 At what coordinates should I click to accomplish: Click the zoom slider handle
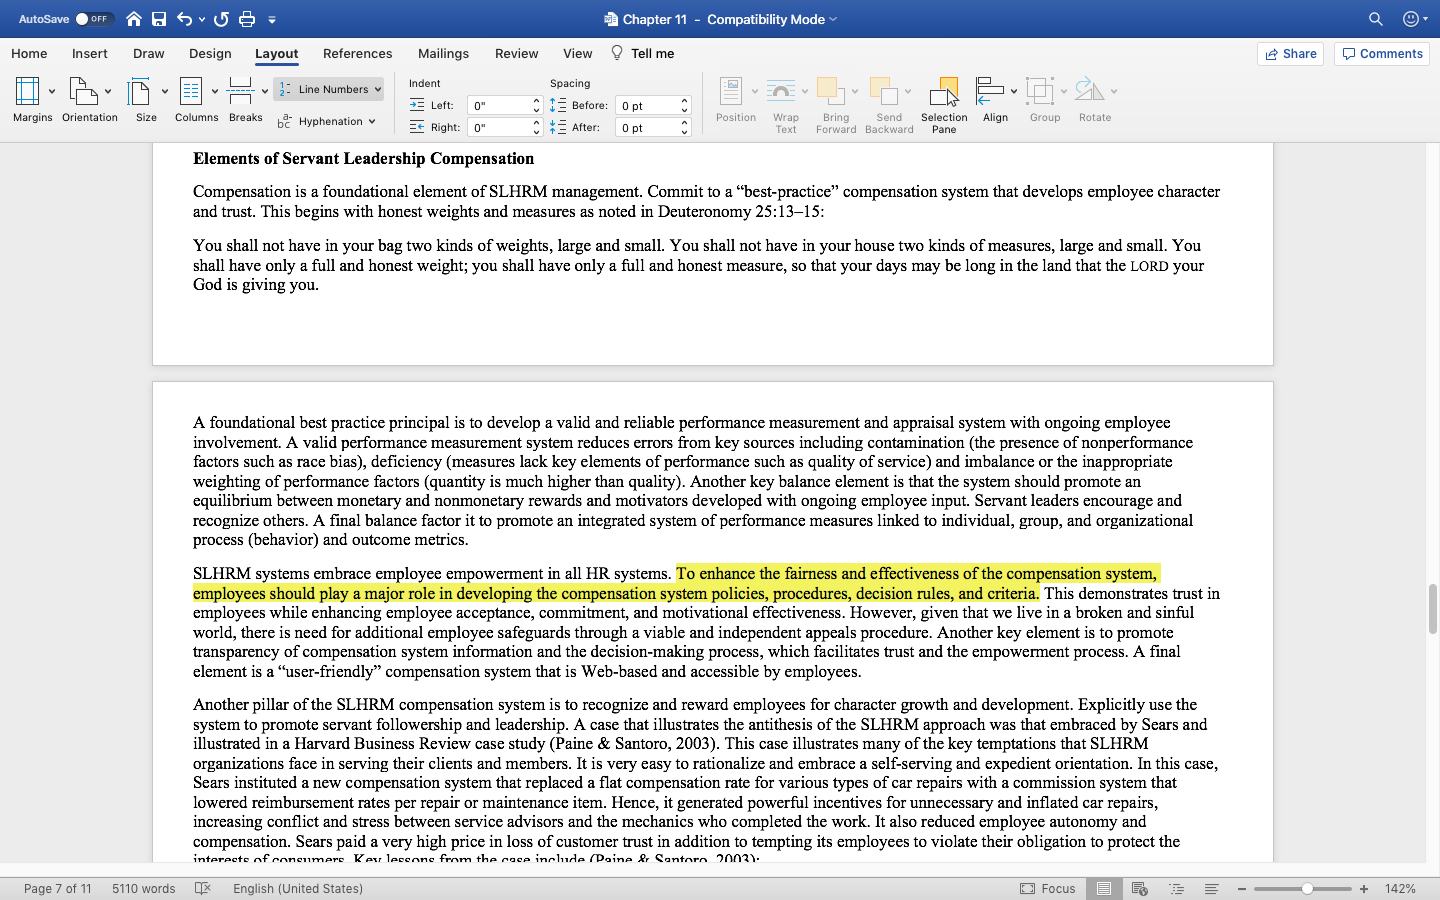1307,888
